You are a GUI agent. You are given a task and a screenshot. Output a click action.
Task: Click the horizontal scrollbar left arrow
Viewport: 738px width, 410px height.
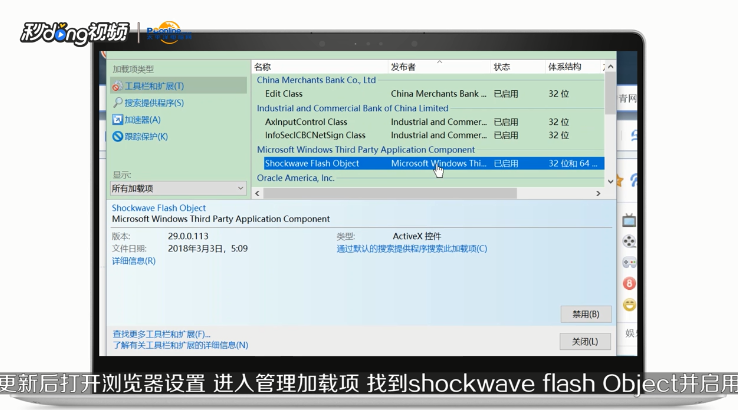pyautogui.click(x=257, y=193)
